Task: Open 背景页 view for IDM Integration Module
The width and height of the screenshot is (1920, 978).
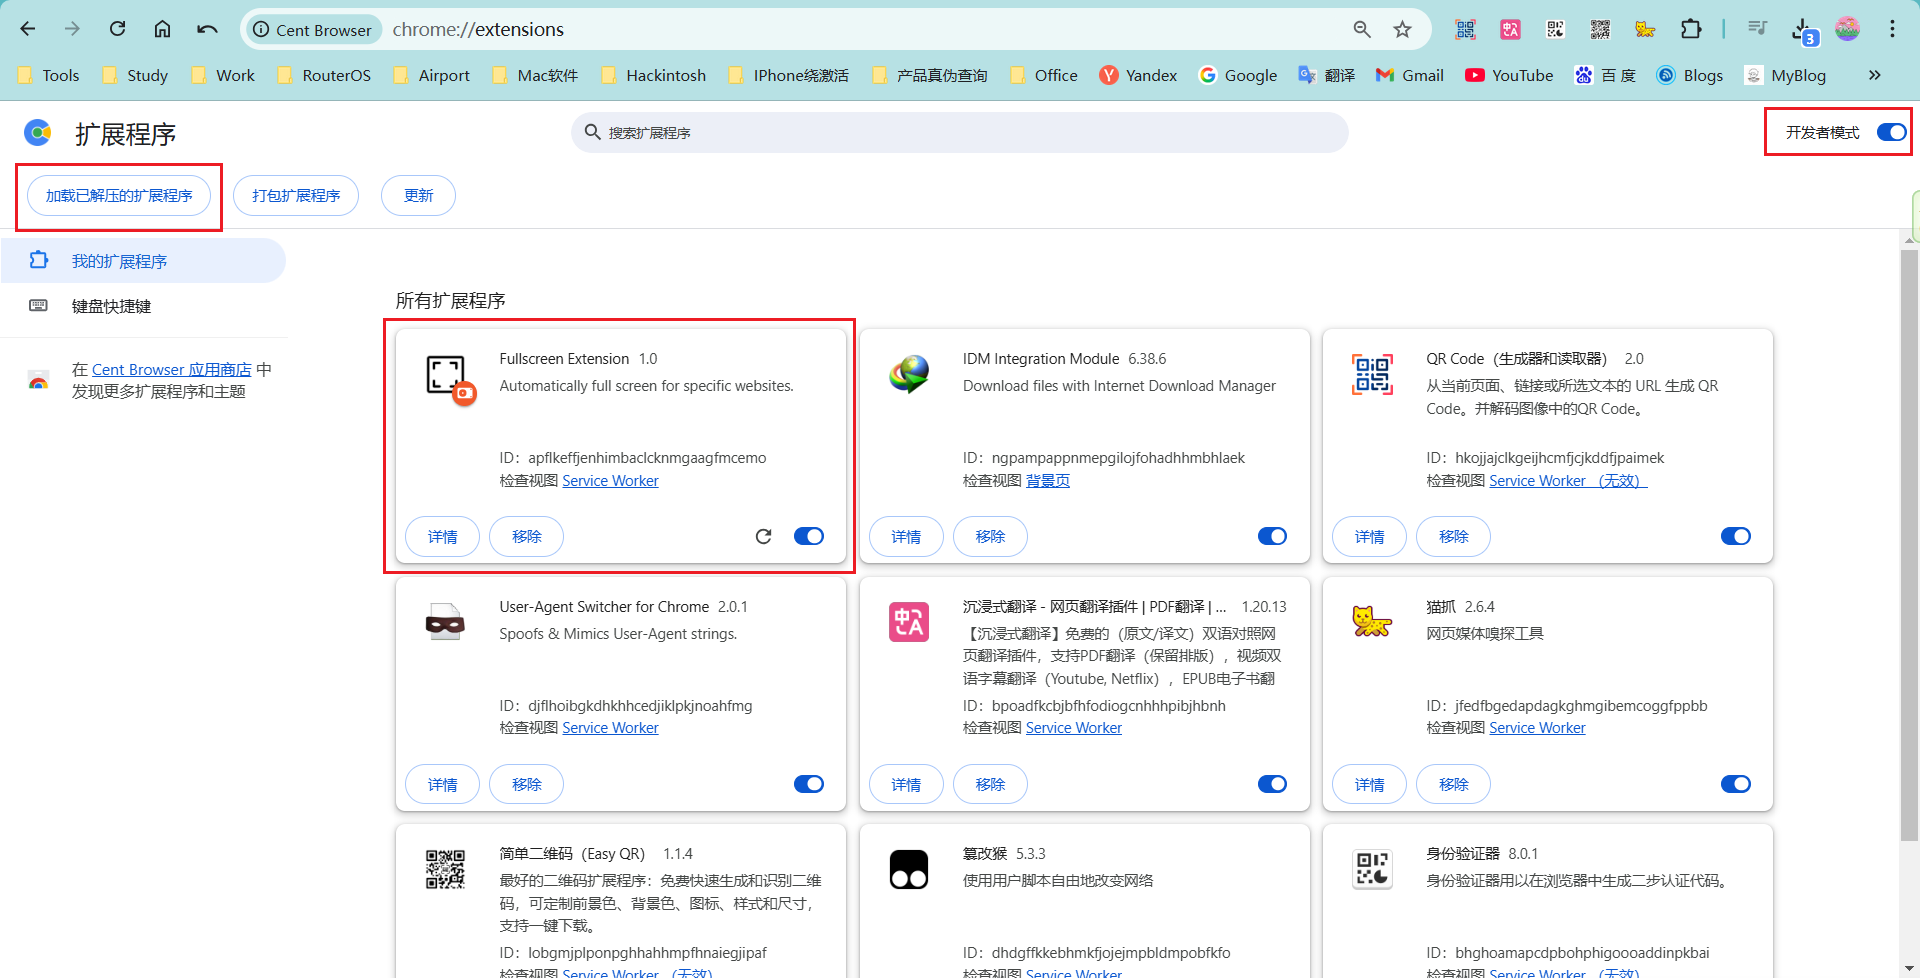Action: 1048,481
